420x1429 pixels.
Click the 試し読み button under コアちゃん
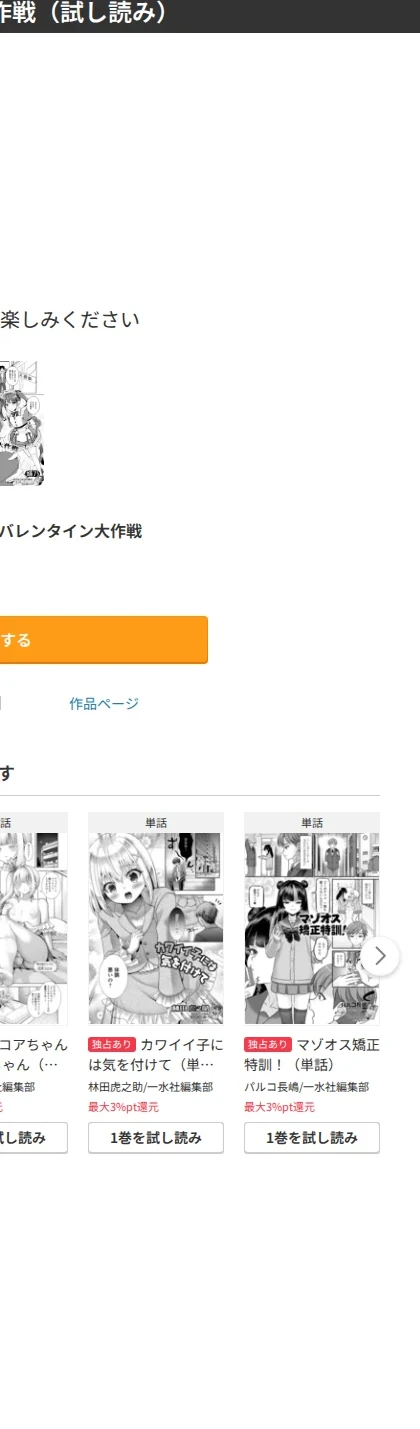click(34, 1138)
